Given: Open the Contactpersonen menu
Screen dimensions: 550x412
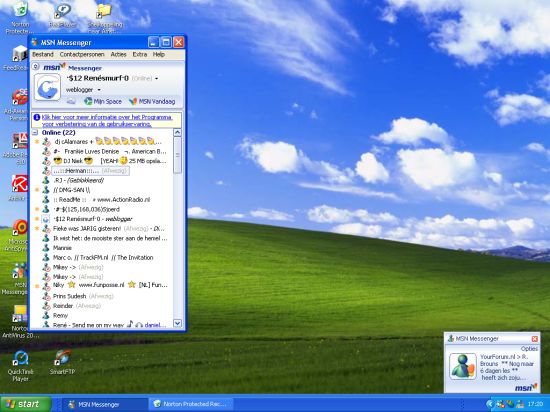Looking at the screenshot, I should point(82,54).
